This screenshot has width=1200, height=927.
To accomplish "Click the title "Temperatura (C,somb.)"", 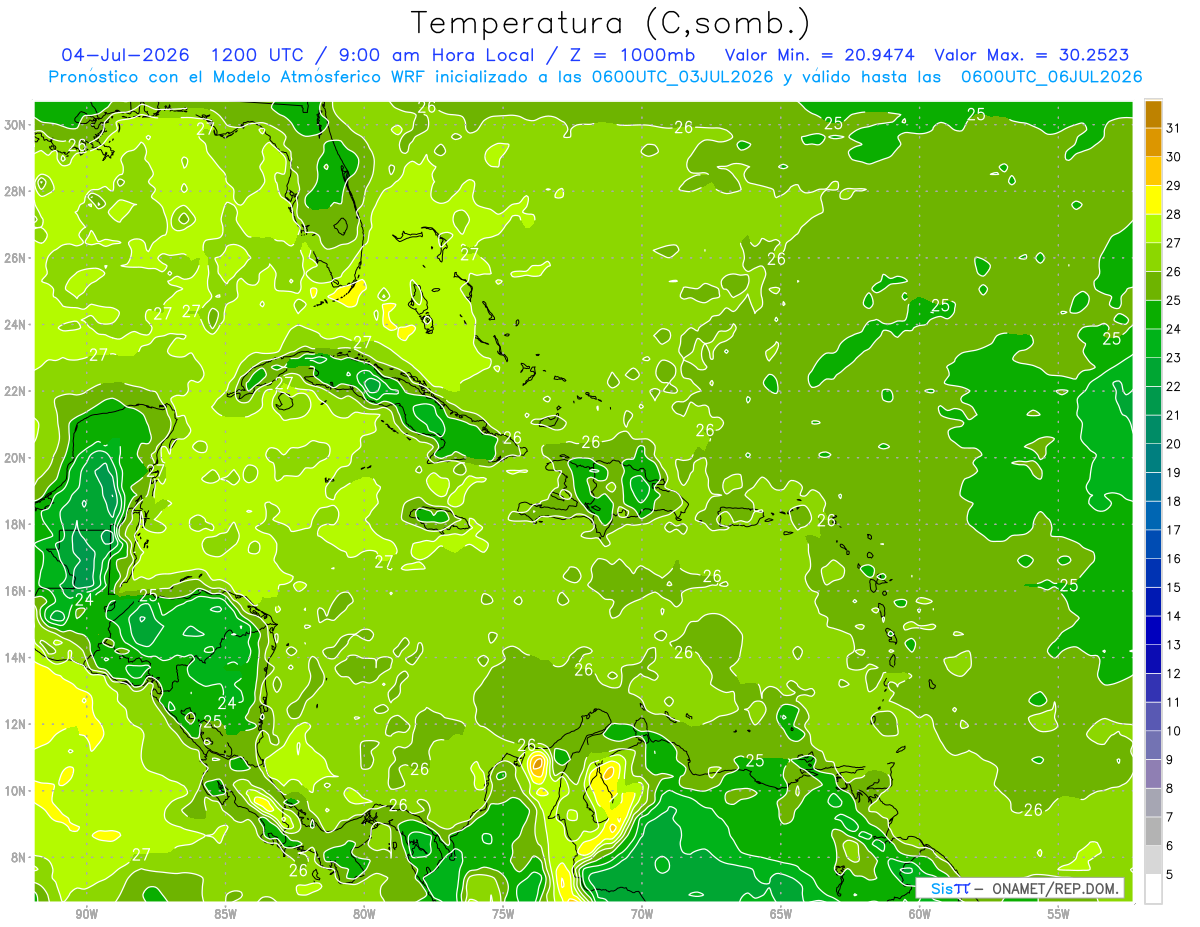I will pos(610,23).
